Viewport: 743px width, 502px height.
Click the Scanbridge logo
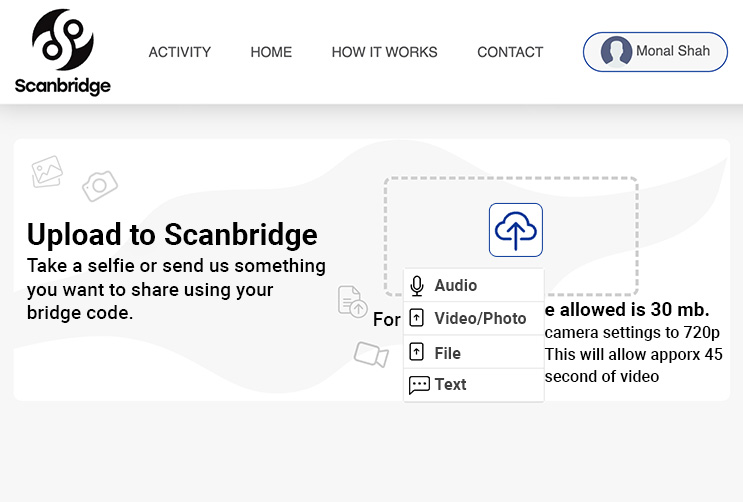pos(63,52)
